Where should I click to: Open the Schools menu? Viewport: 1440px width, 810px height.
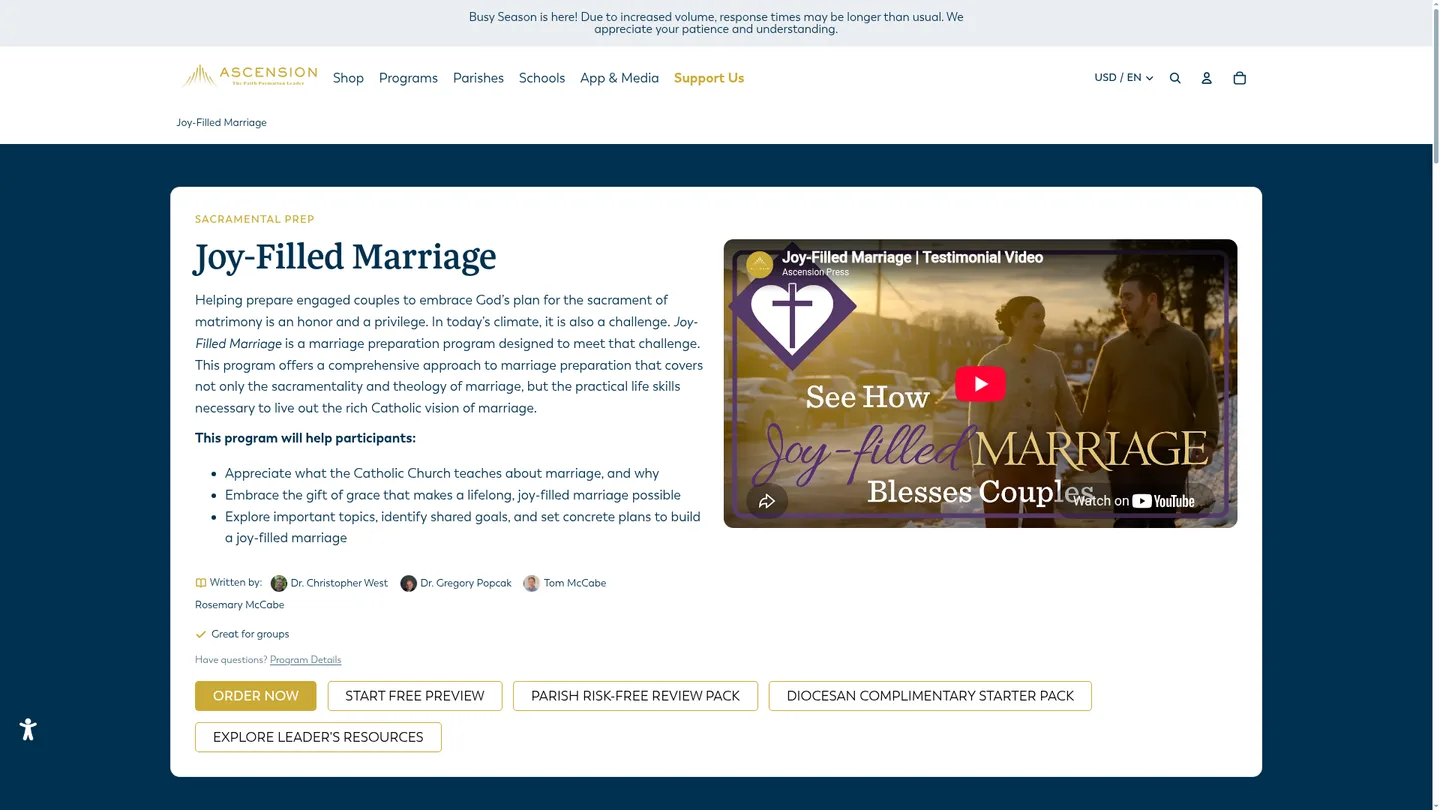click(542, 78)
